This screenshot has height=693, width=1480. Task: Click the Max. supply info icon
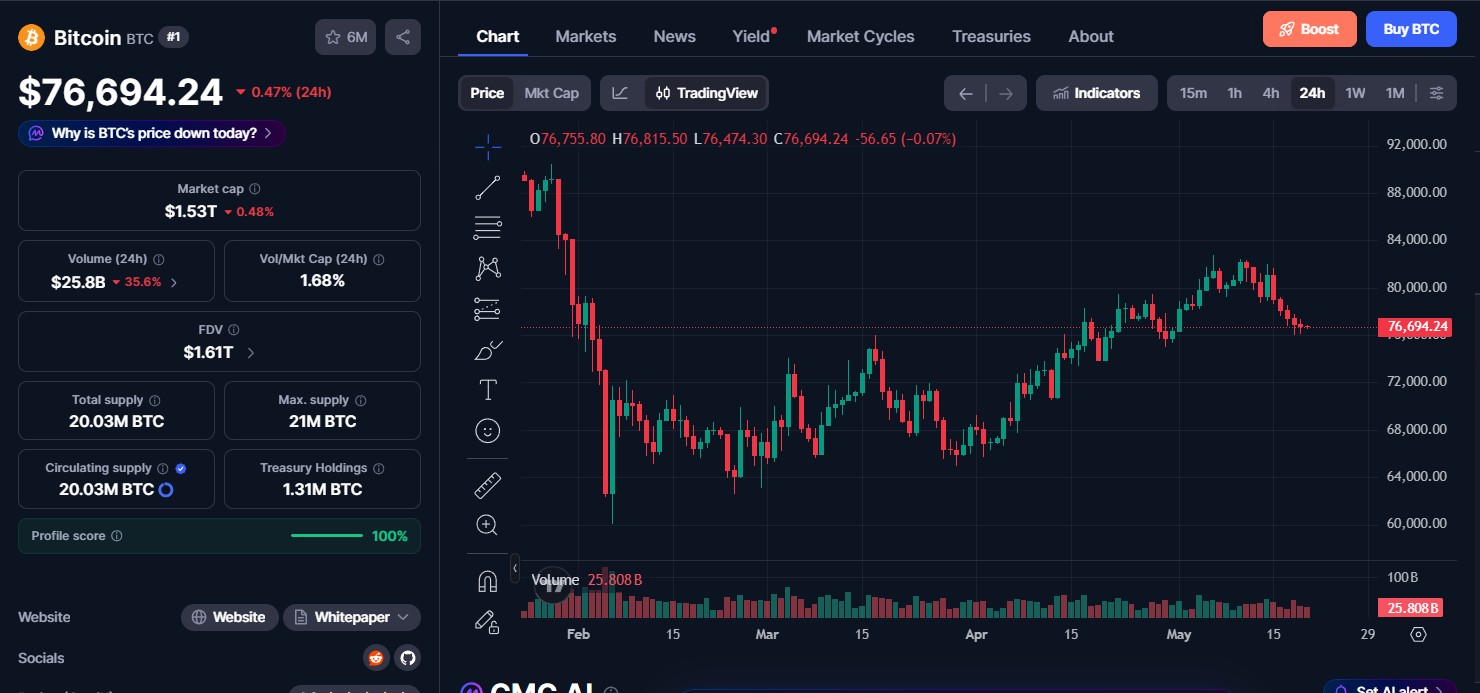(x=360, y=400)
